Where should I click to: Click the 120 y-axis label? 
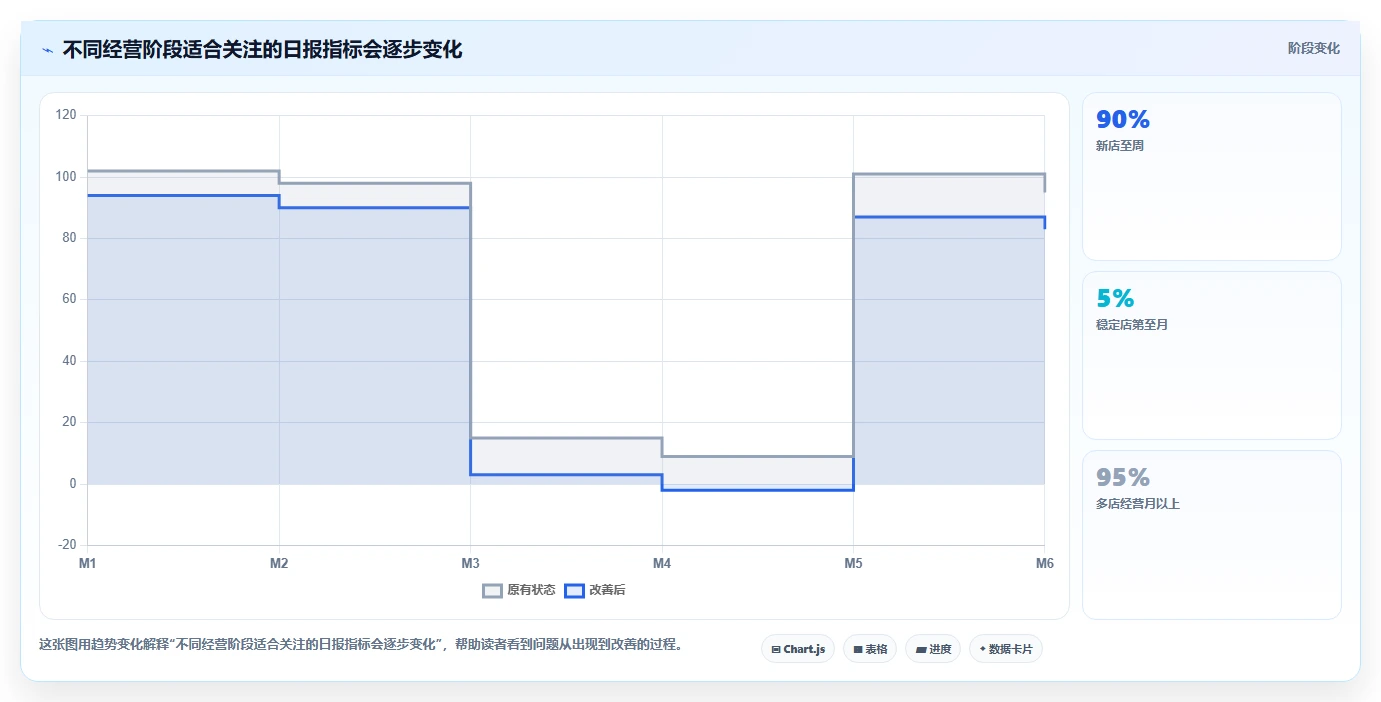(x=66, y=115)
